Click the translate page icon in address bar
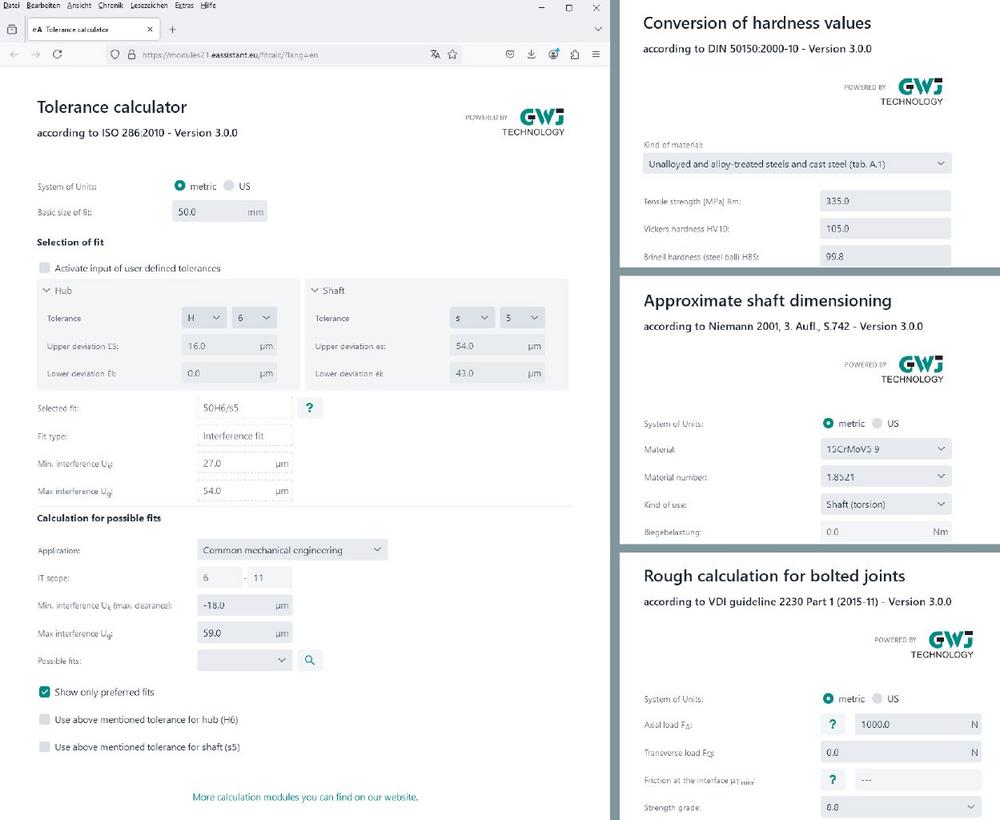The width and height of the screenshot is (1000, 820). click(x=435, y=54)
